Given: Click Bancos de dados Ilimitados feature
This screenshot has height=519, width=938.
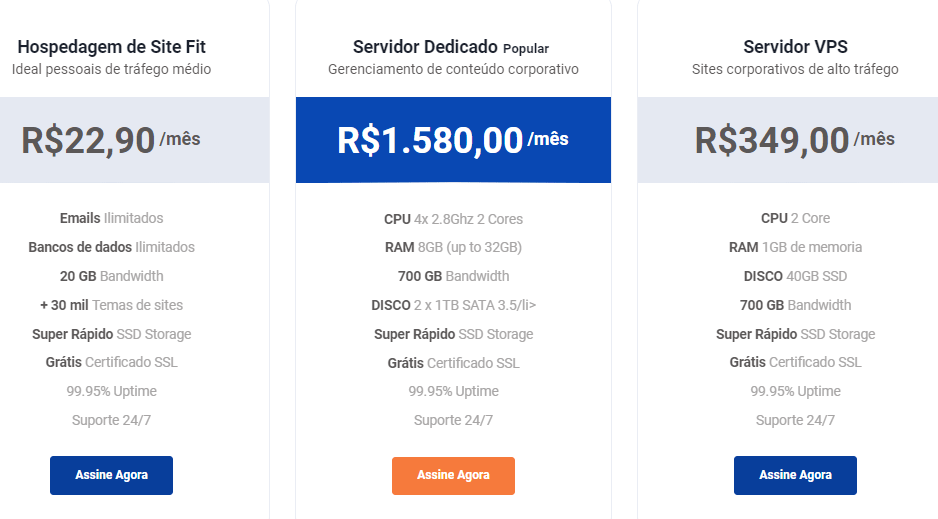Looking at the screenshot, I should (111, 247).
